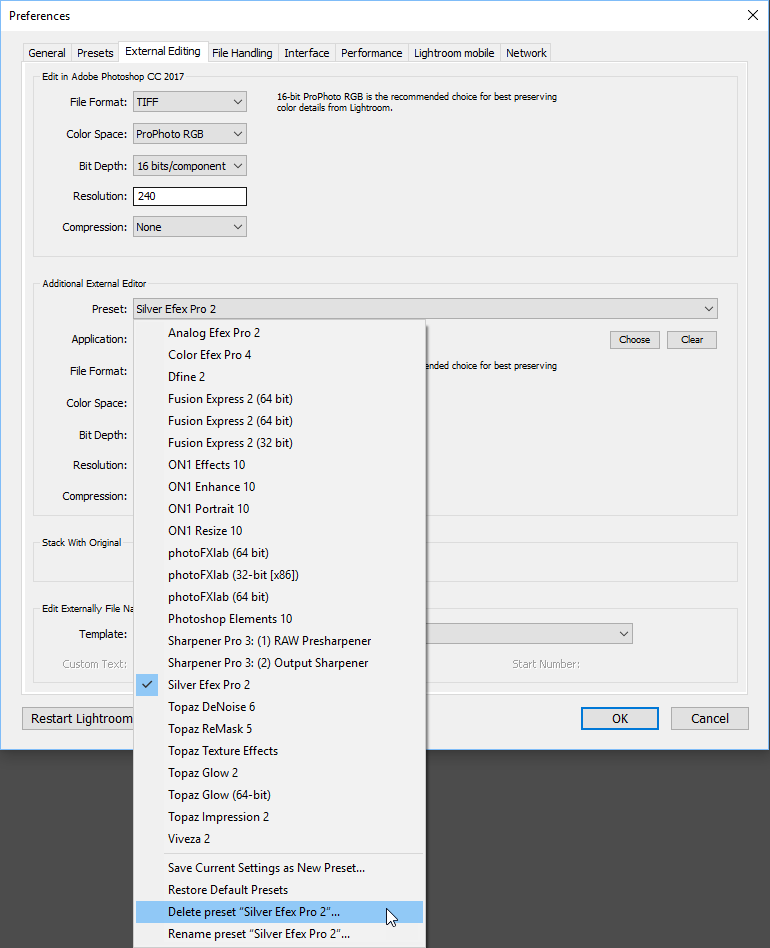Click Save Current Settings as New Preset
Viewport: 770px width, 948px height.
pyautogui.click(x=279, y=868)
